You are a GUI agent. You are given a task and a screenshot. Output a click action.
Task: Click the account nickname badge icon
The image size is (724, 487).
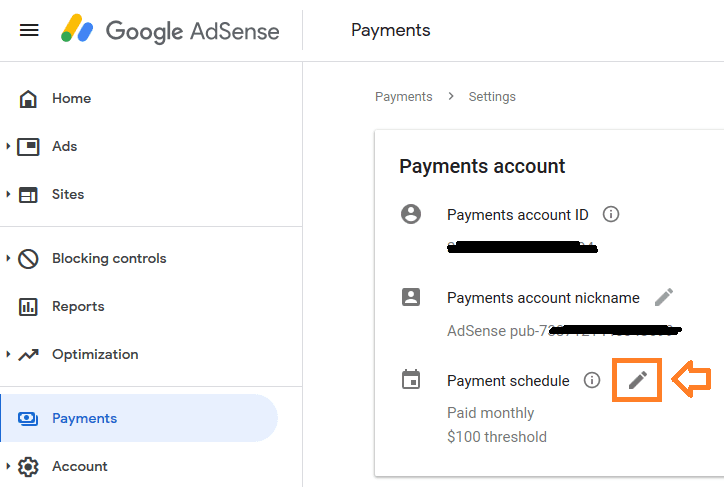tap(411, 297)
